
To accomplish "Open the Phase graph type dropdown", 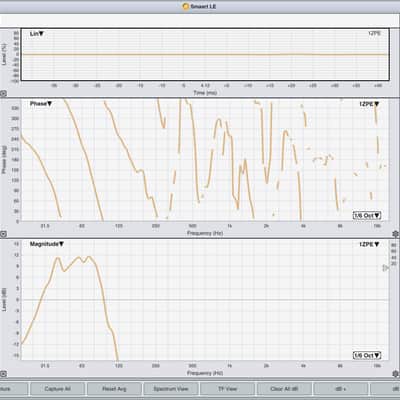I will [x=41, y=104].
